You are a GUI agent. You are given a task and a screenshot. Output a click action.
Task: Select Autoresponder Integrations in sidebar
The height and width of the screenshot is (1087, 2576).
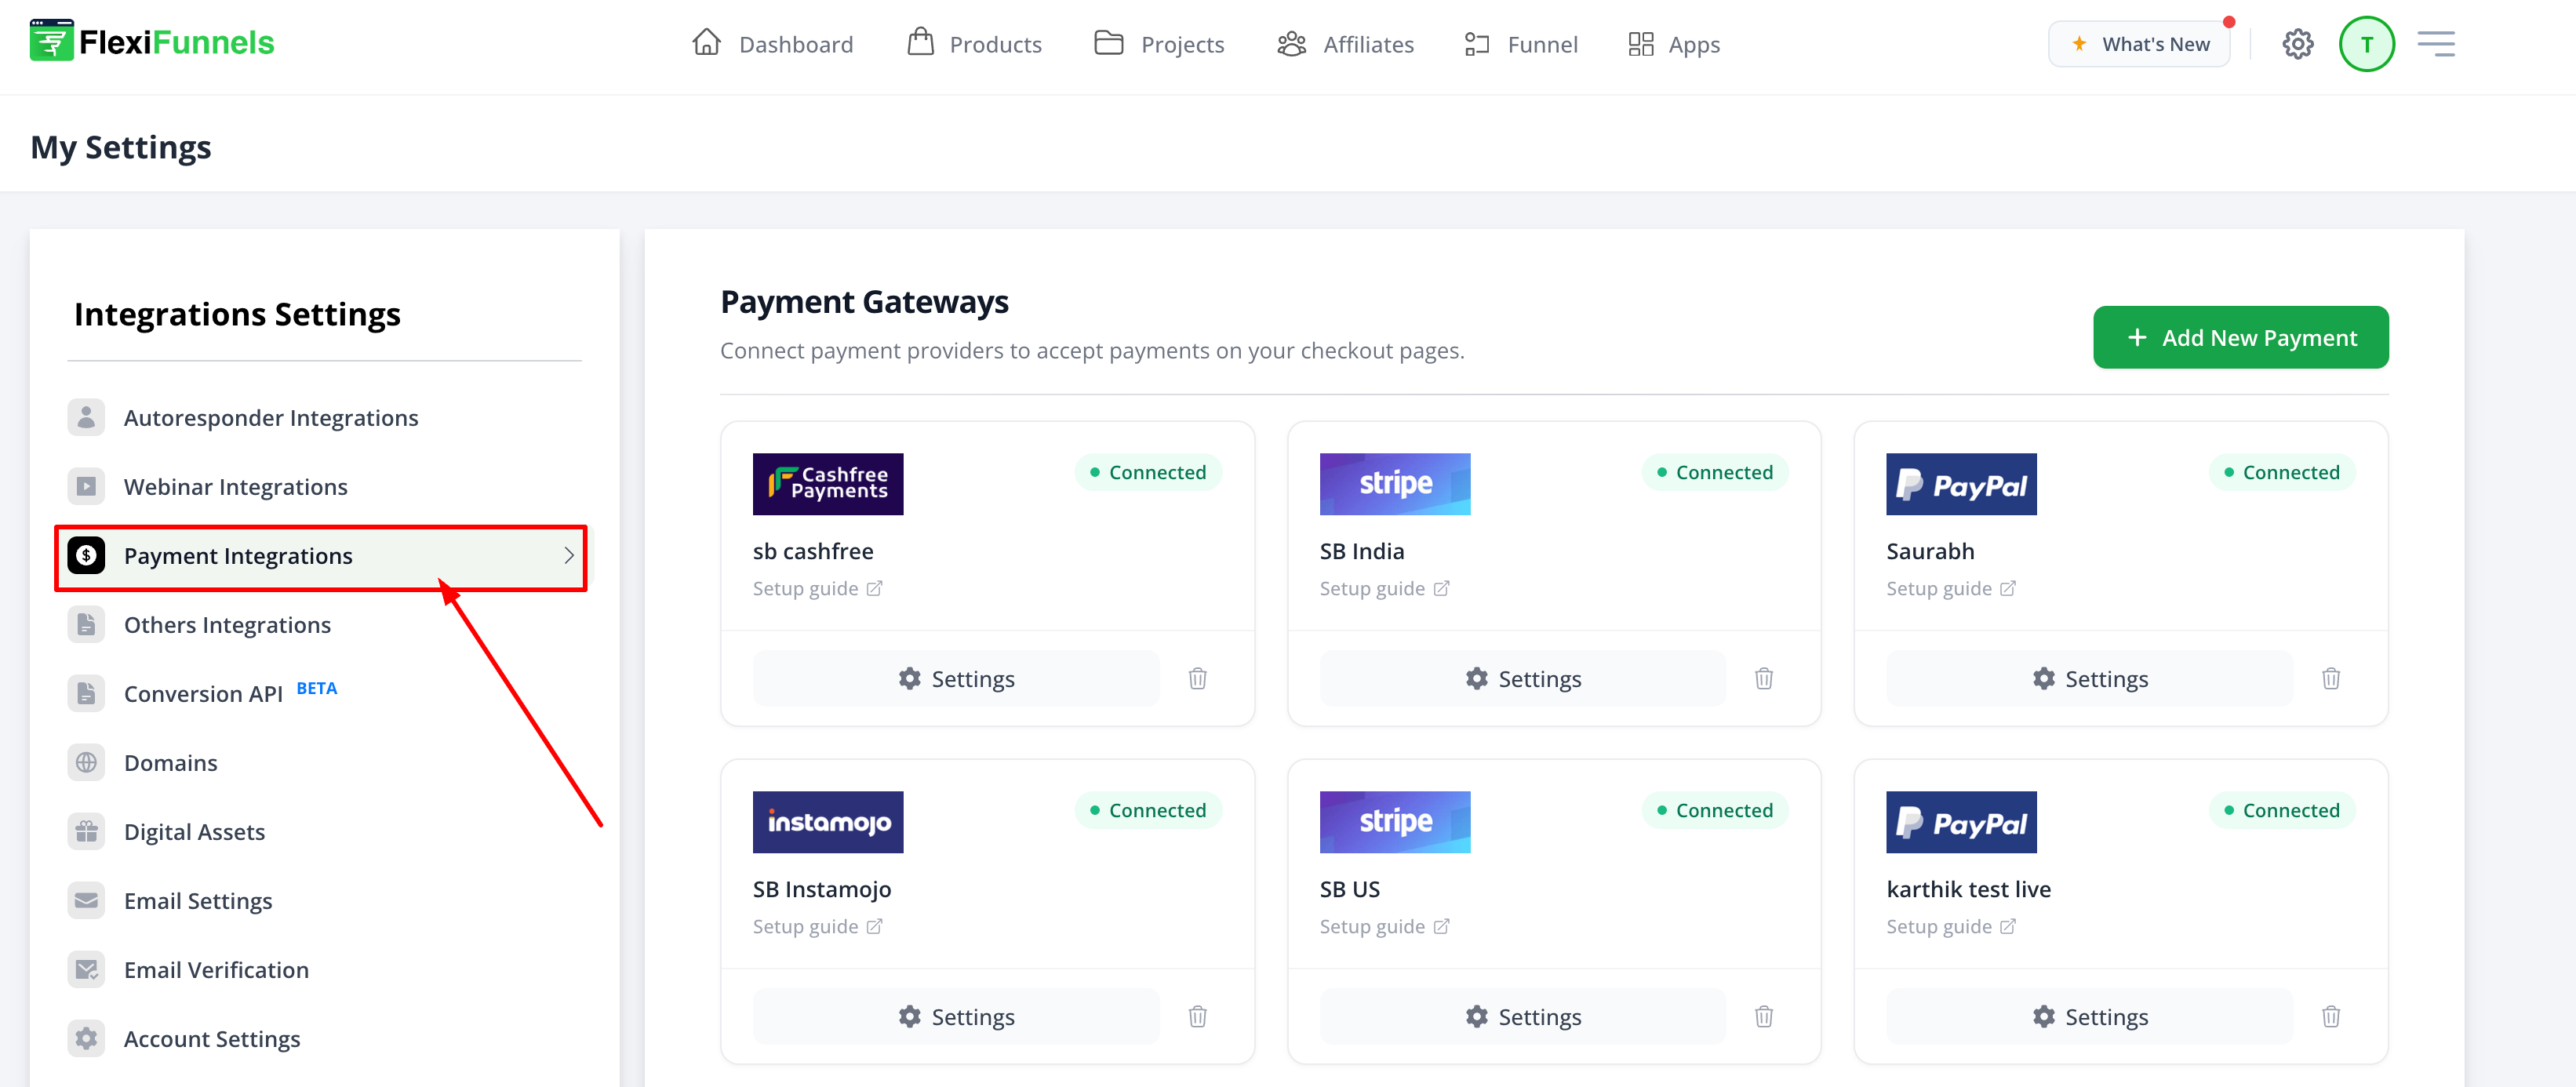pyautogui.click(x=271, y=418)
